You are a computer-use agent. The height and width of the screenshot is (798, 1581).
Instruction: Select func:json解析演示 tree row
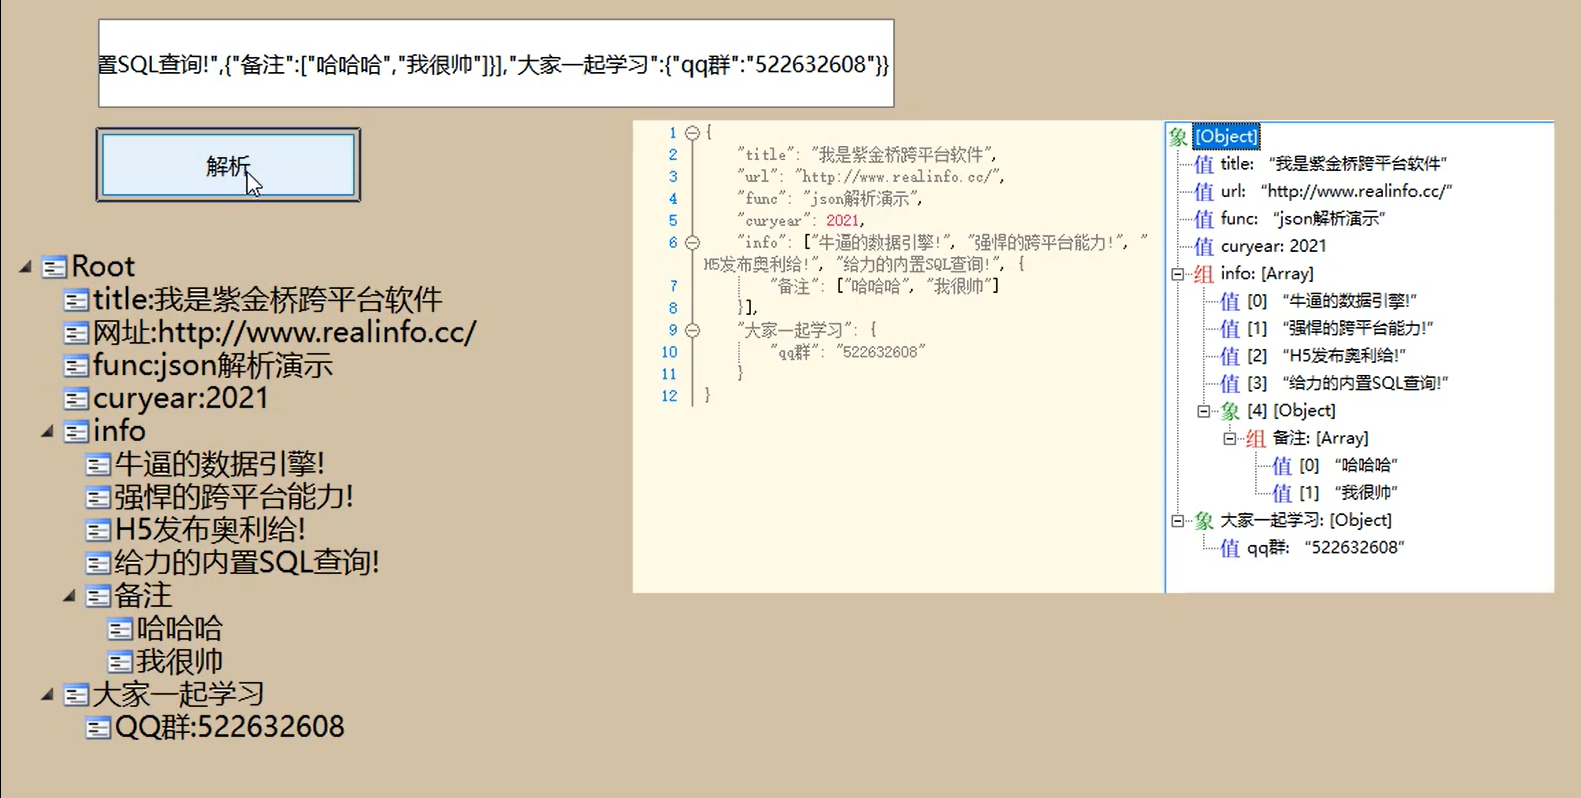click(x=213, y=366)
